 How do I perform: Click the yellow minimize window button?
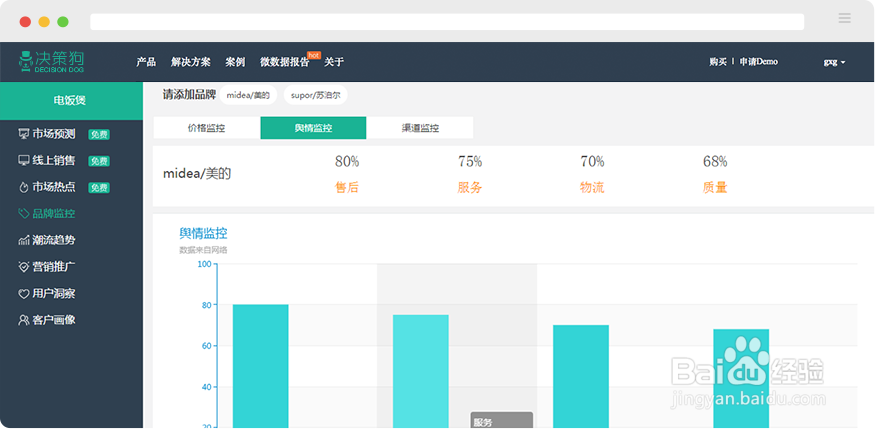44,22
